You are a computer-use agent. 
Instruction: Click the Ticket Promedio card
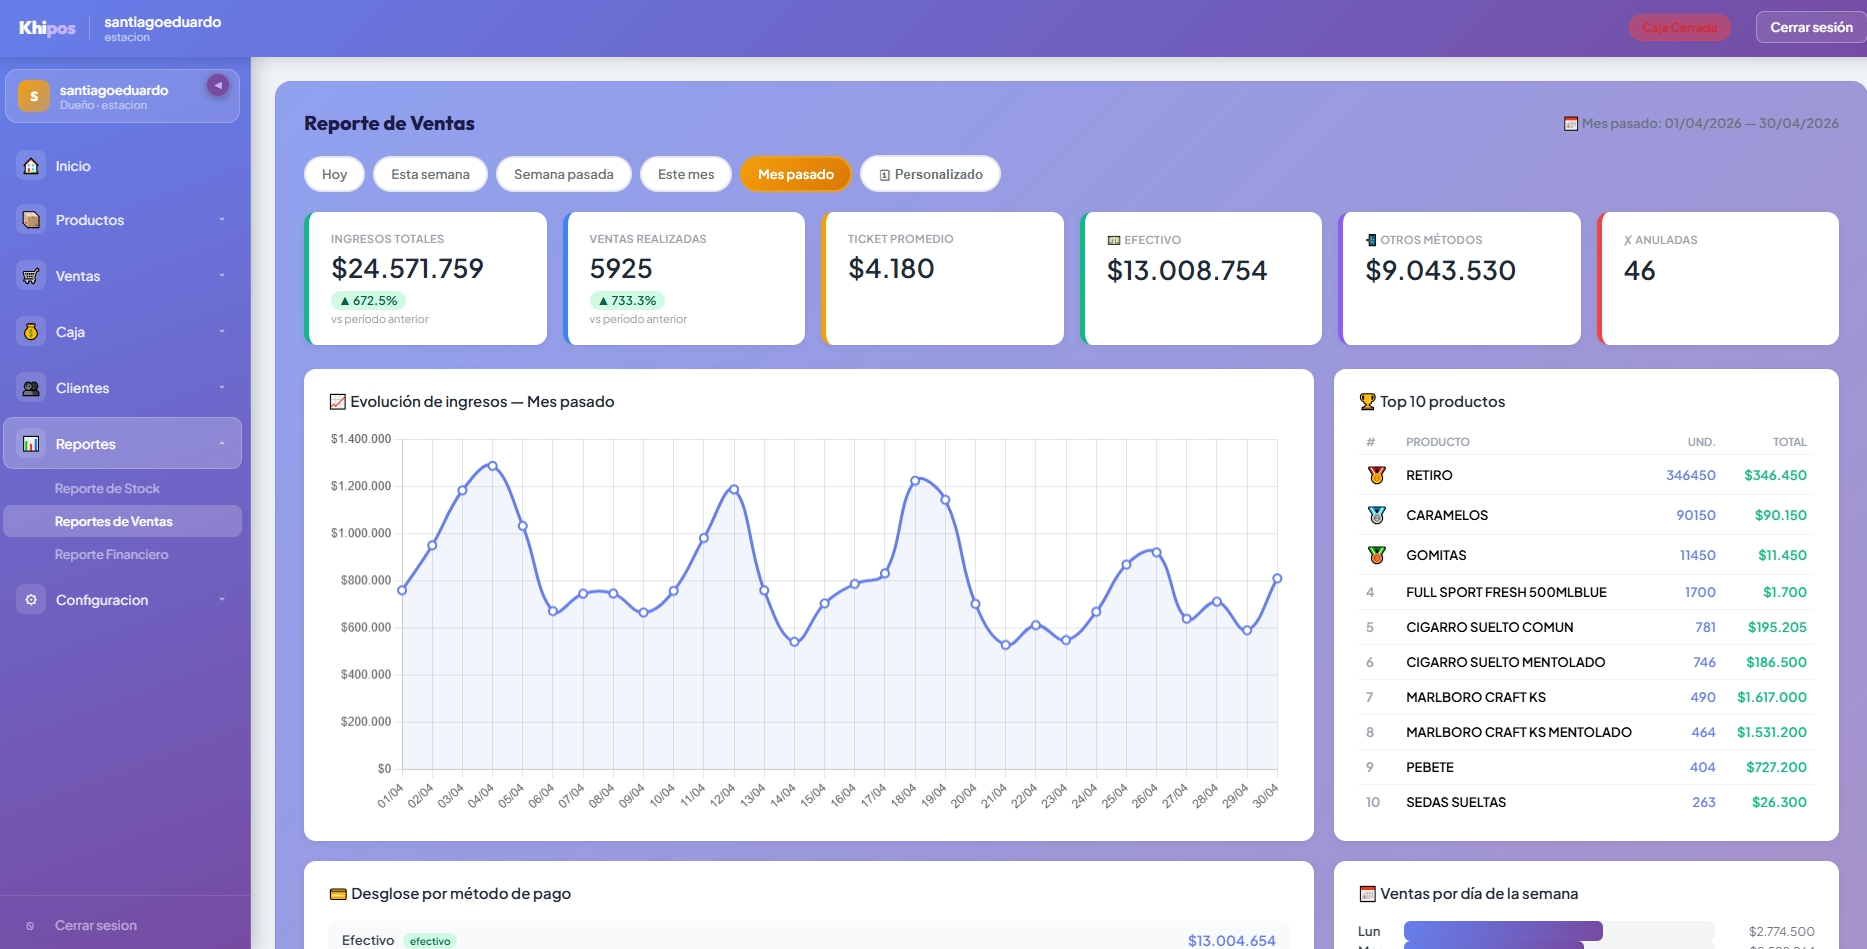click(x=943, y=278)
